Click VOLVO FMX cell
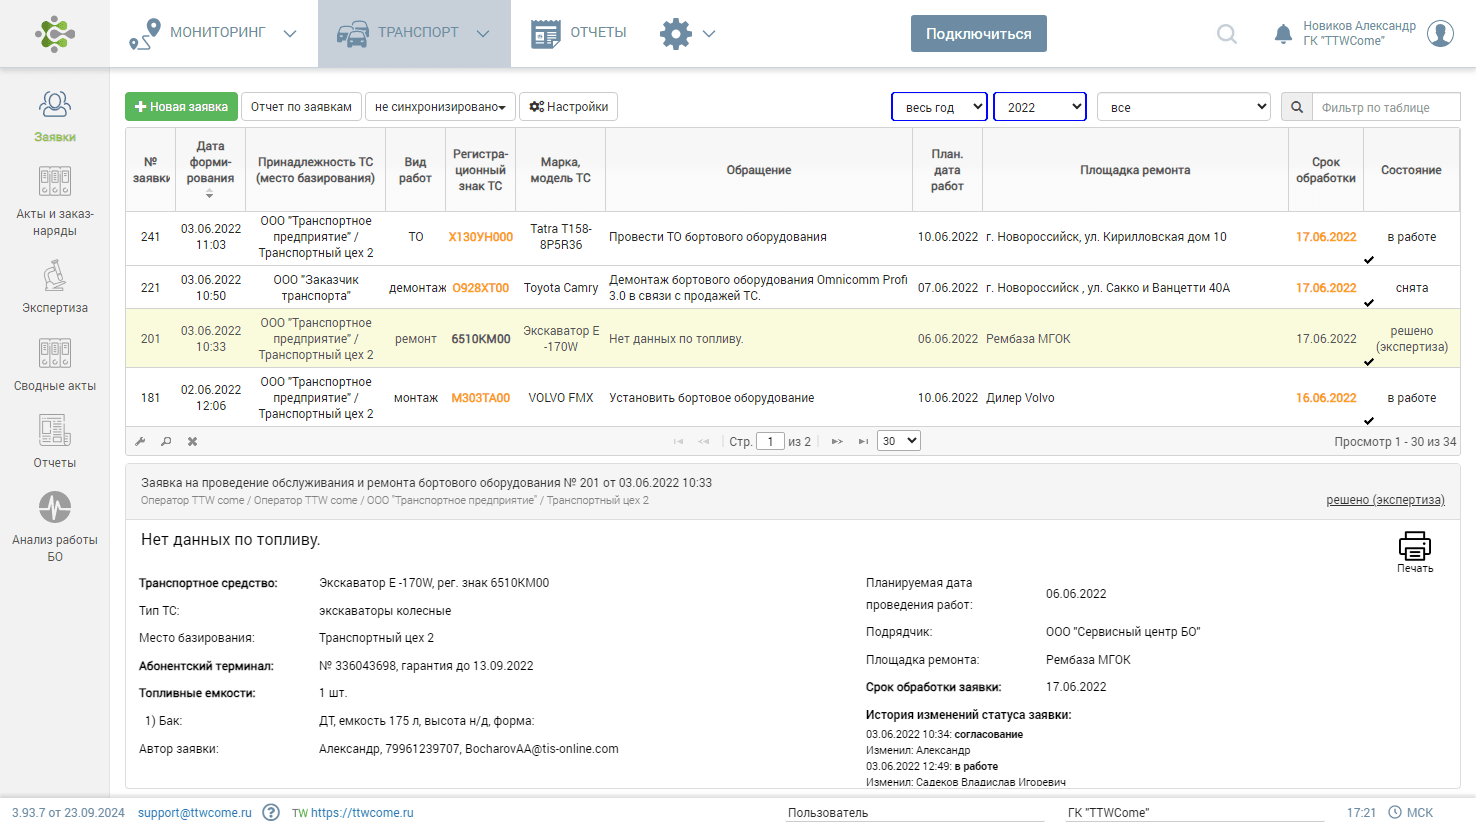Screen dimensions: 1476x828 point(561,398)
